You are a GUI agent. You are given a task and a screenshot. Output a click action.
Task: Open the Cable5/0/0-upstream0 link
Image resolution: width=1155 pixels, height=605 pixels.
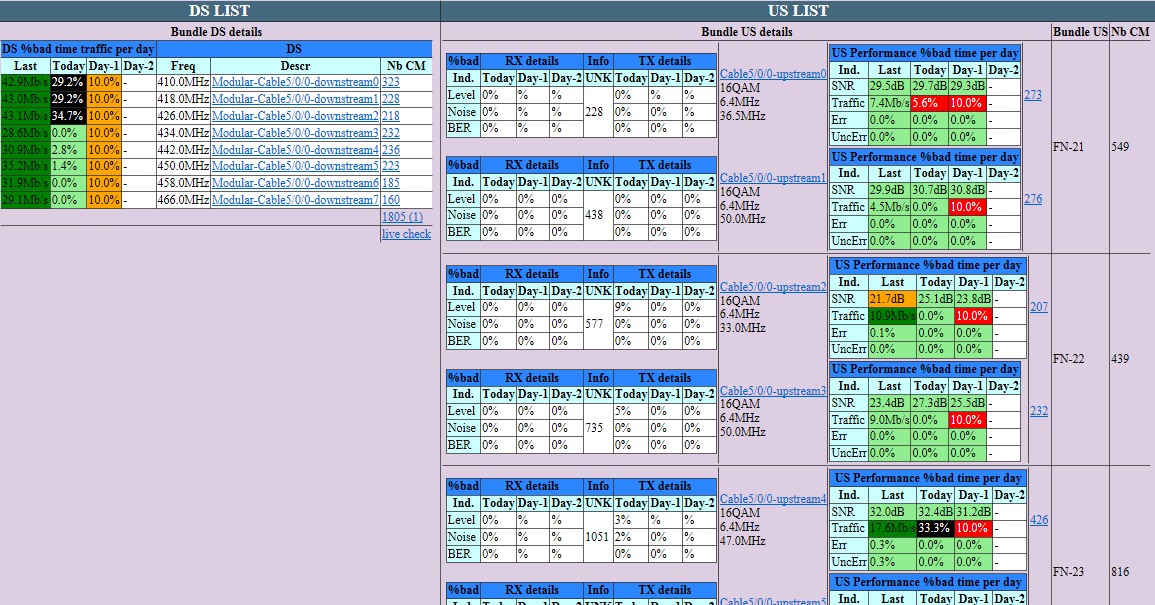pyautogui.click(x=771, y=72)
